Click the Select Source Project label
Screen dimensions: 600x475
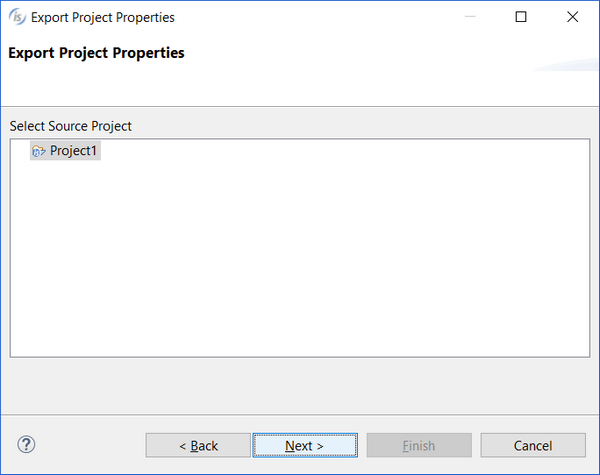coord(70,126)
